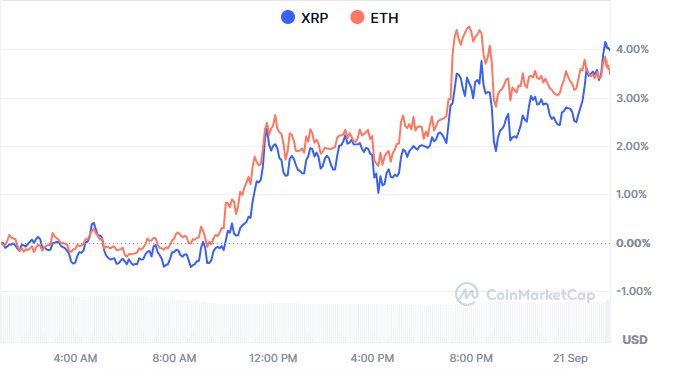Click the CoinMarketCap watermark text
The height and width of the screenshot is (376, 676).
541,295
